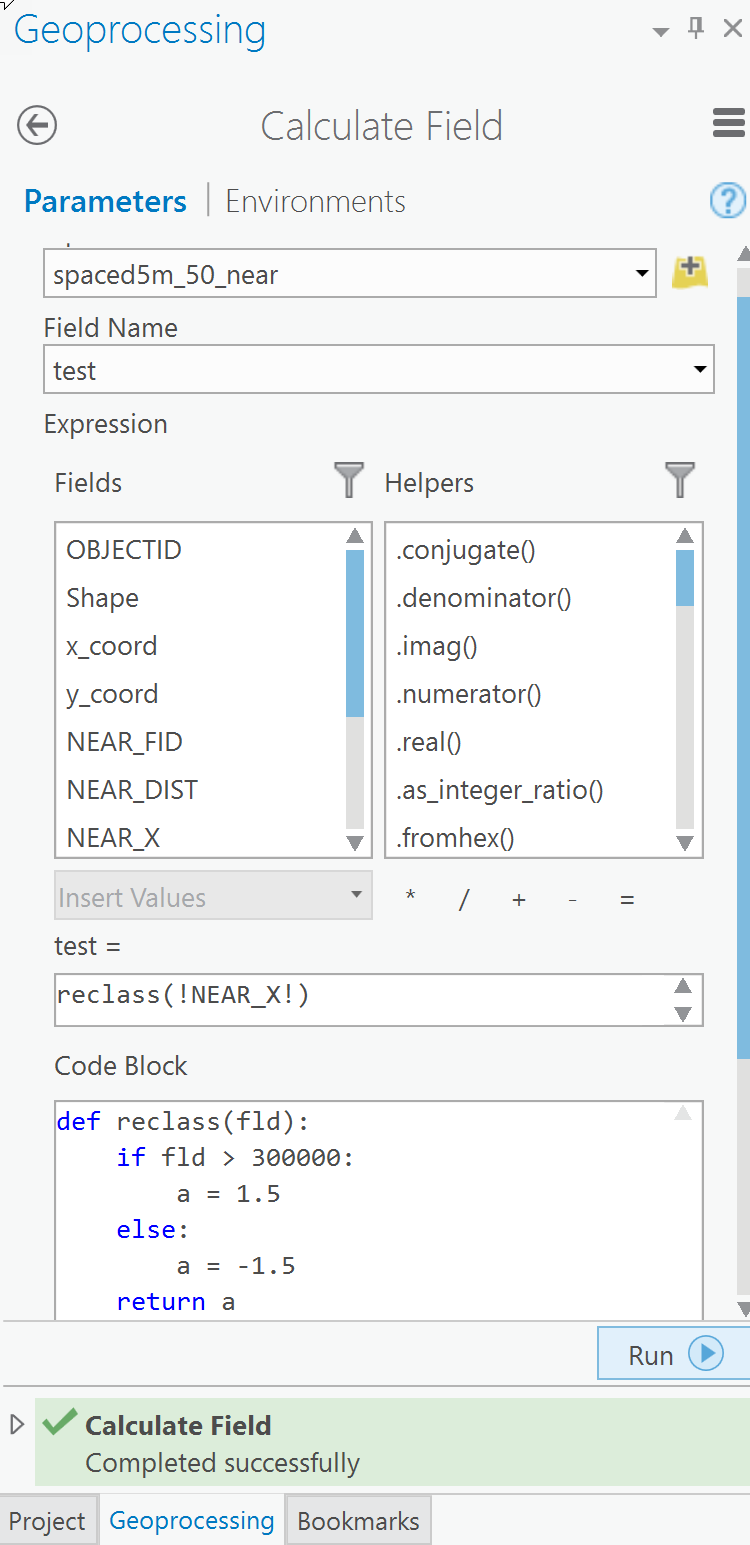Filter the Fields list

click(x=348, y=481)
